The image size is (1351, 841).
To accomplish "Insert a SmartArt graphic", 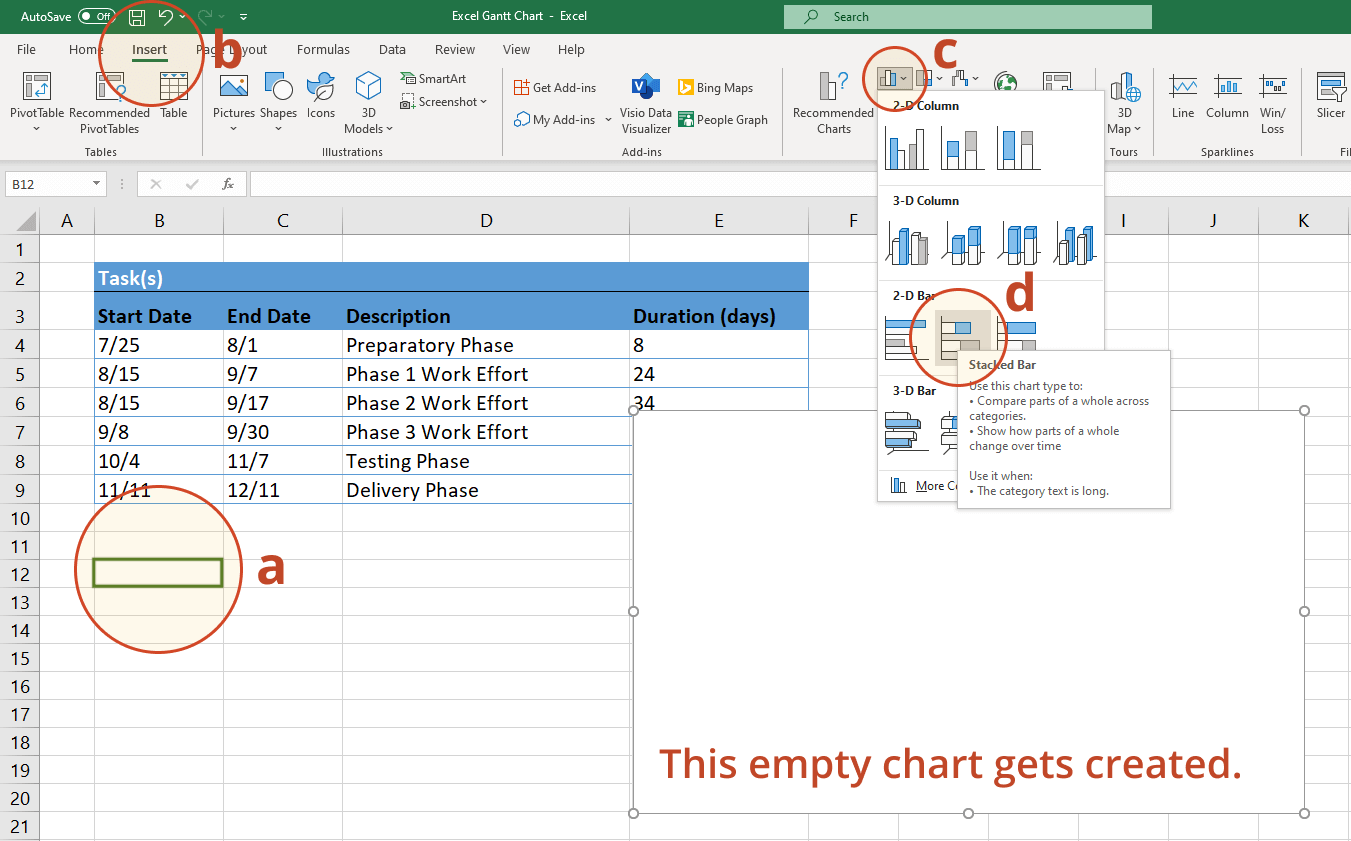I will coord(436,77).
